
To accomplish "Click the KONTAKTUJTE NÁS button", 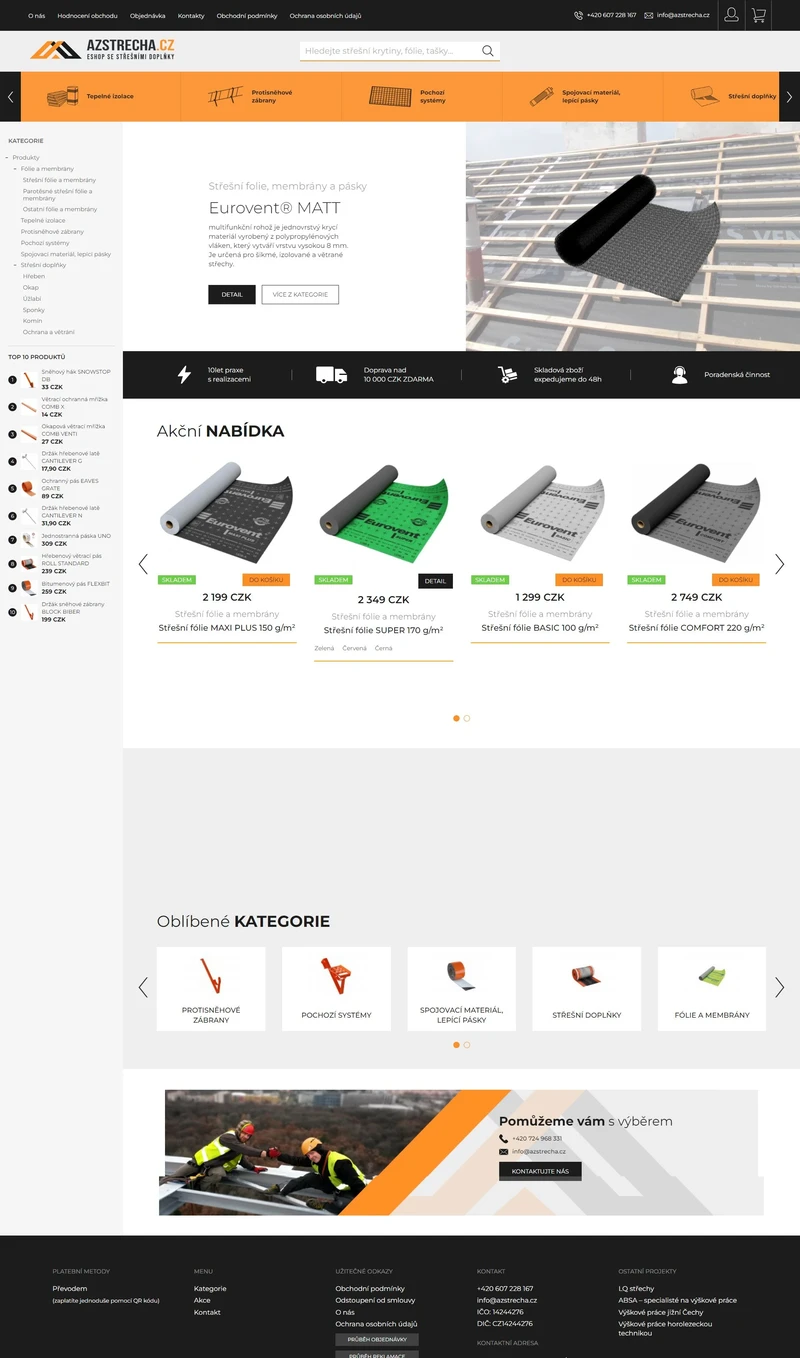I will click(540, 1171).
